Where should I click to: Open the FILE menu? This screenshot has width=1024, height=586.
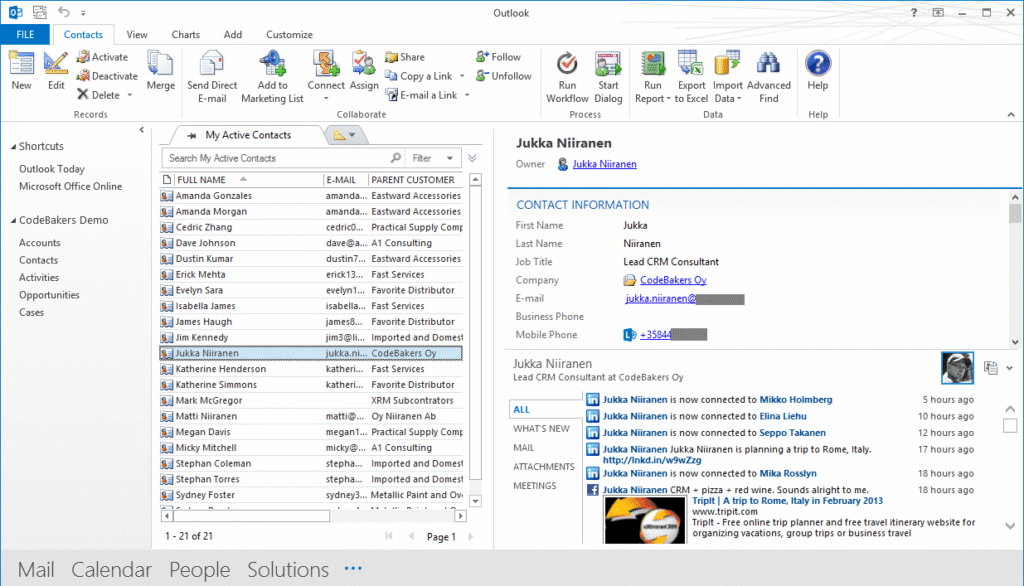[25, 35]
